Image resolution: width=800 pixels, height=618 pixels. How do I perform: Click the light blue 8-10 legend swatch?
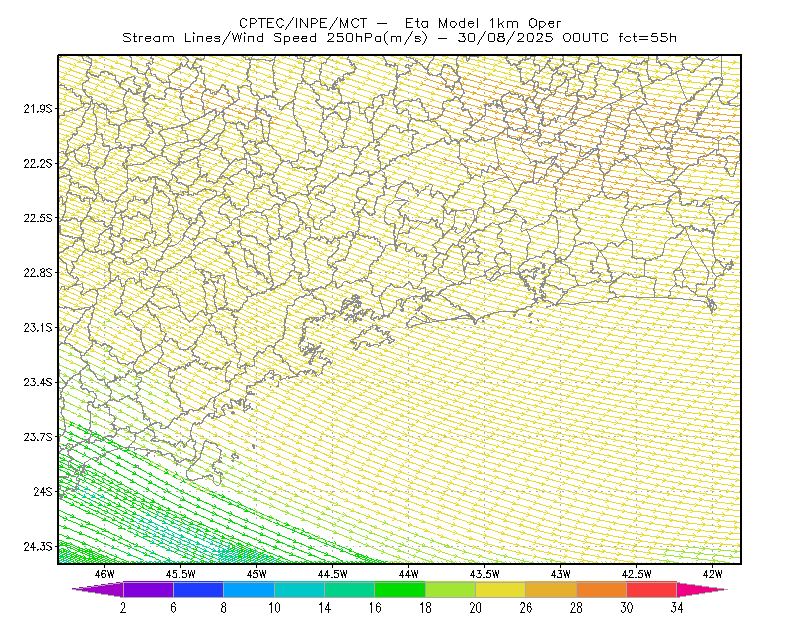point(249,589)
